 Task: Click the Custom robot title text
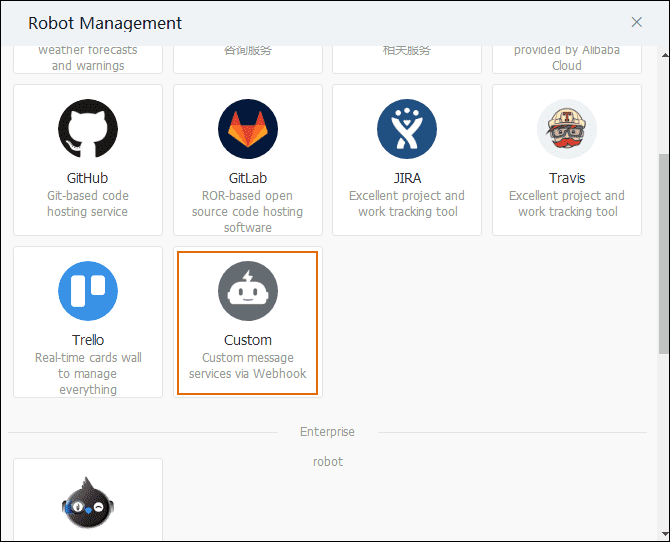coord(247,340)
